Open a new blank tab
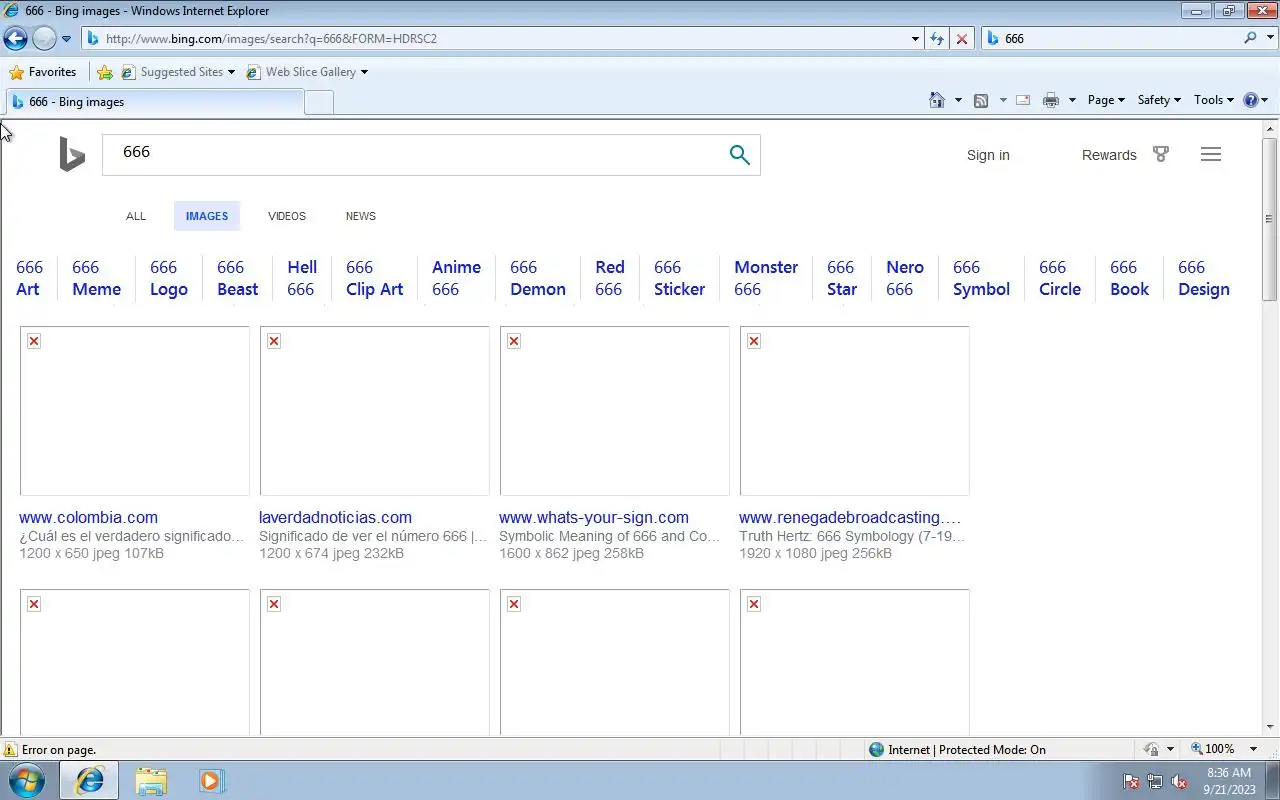 (319, 102)
